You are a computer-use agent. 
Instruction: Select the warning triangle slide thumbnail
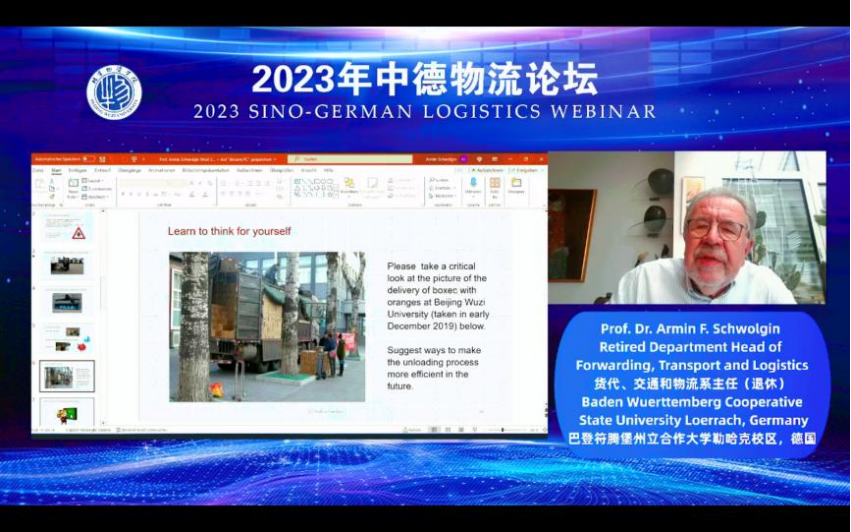[x=67, y=232]
